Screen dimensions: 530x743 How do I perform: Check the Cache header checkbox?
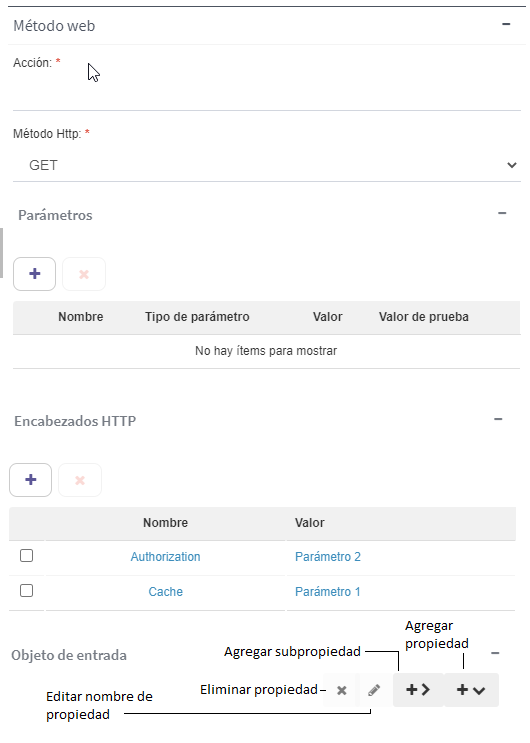pos(27,590)
